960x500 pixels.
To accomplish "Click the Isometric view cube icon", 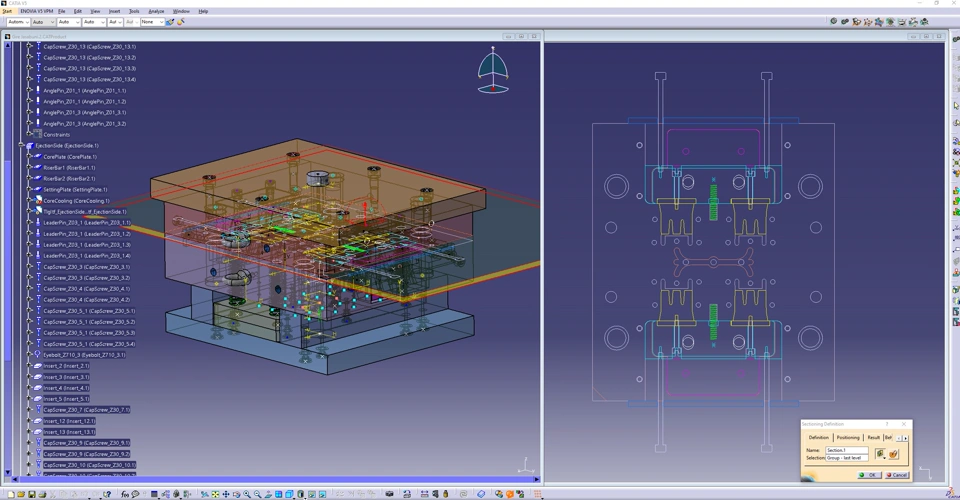I will (x=289, y=494).
